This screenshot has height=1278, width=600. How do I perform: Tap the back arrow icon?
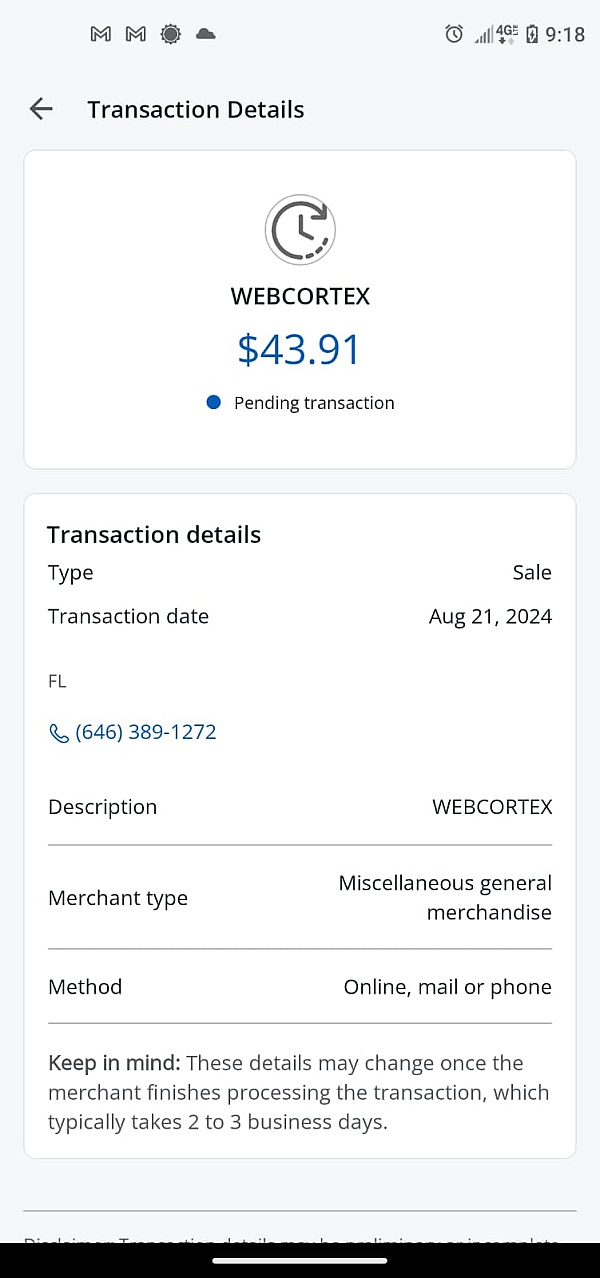click(41, 109)
